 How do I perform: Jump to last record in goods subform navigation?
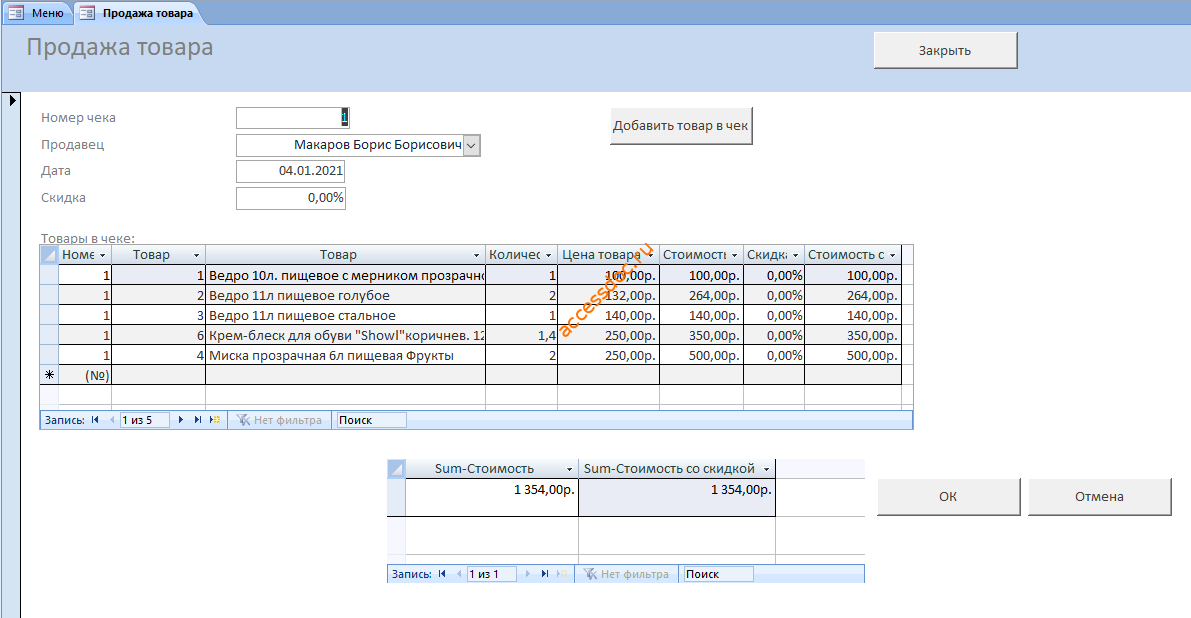pyautogui.click(x=197, y=420)
